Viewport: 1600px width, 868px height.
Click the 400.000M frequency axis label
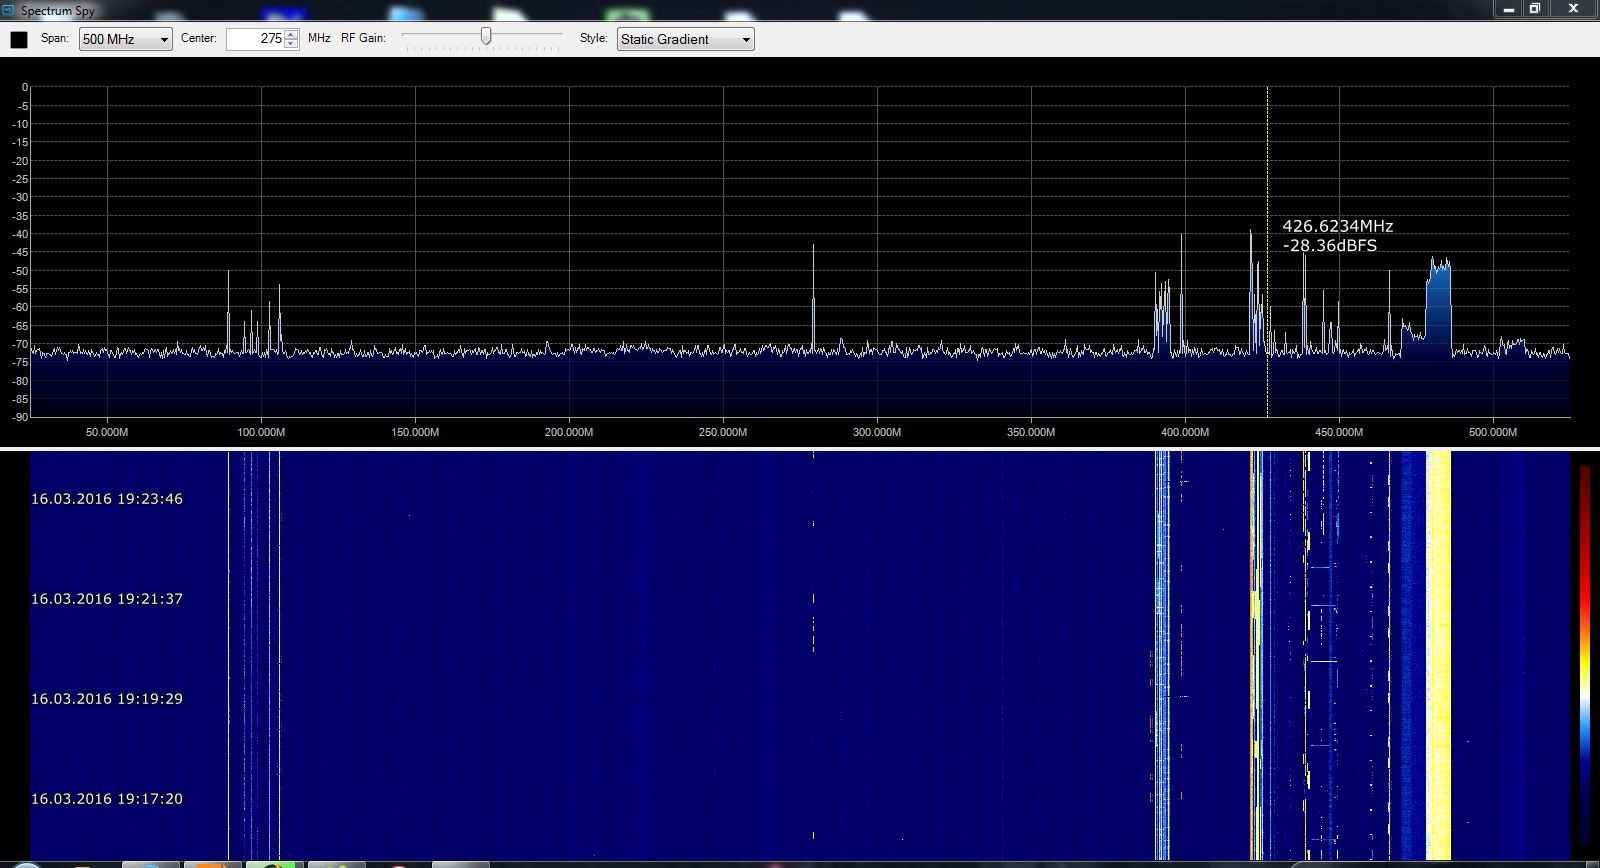(x=1185, y=432)
